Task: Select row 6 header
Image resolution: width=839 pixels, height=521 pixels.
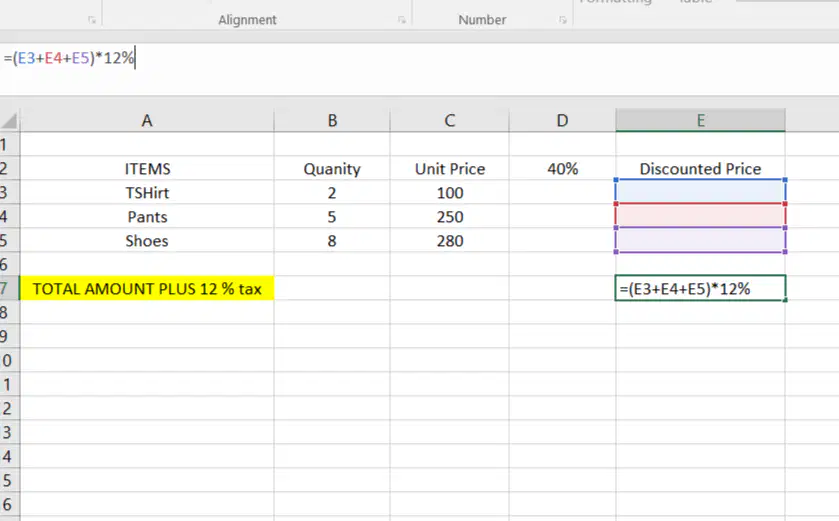Action: pos(9,264)
